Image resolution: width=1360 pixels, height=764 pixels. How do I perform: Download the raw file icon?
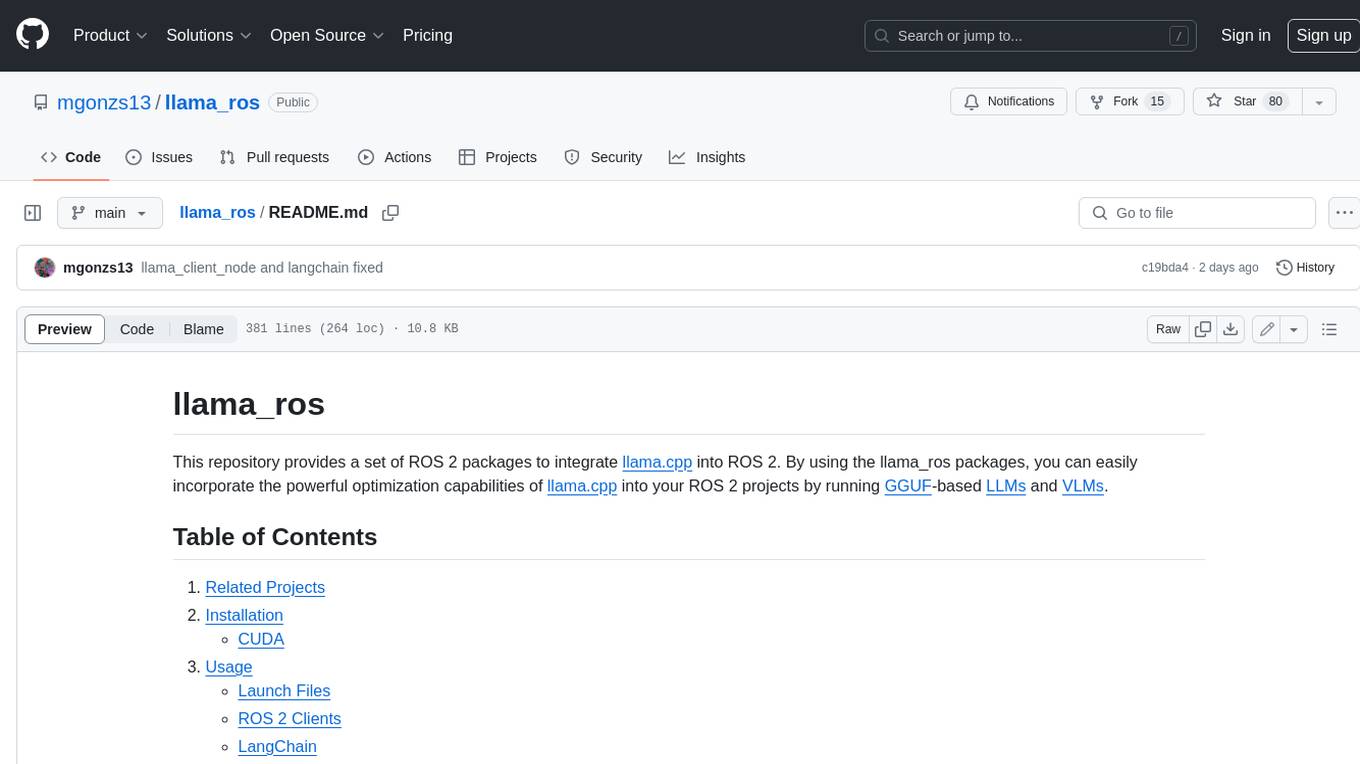1231,329
